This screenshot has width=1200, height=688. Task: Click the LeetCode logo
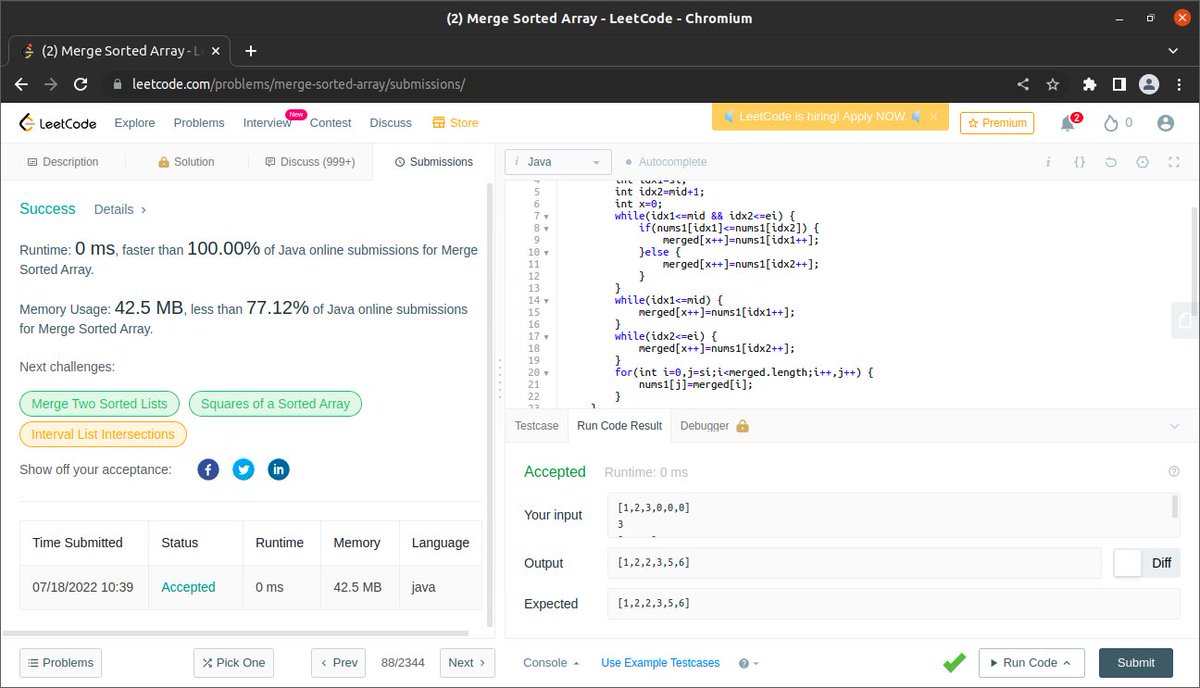click(58, 123)
